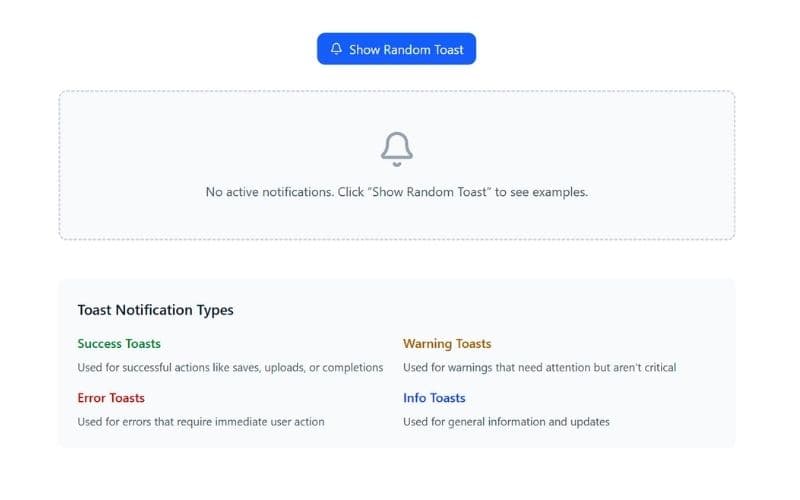Click the Warning Toasts description text
Viewport: 800px width, 500px height.
point(539,367)
